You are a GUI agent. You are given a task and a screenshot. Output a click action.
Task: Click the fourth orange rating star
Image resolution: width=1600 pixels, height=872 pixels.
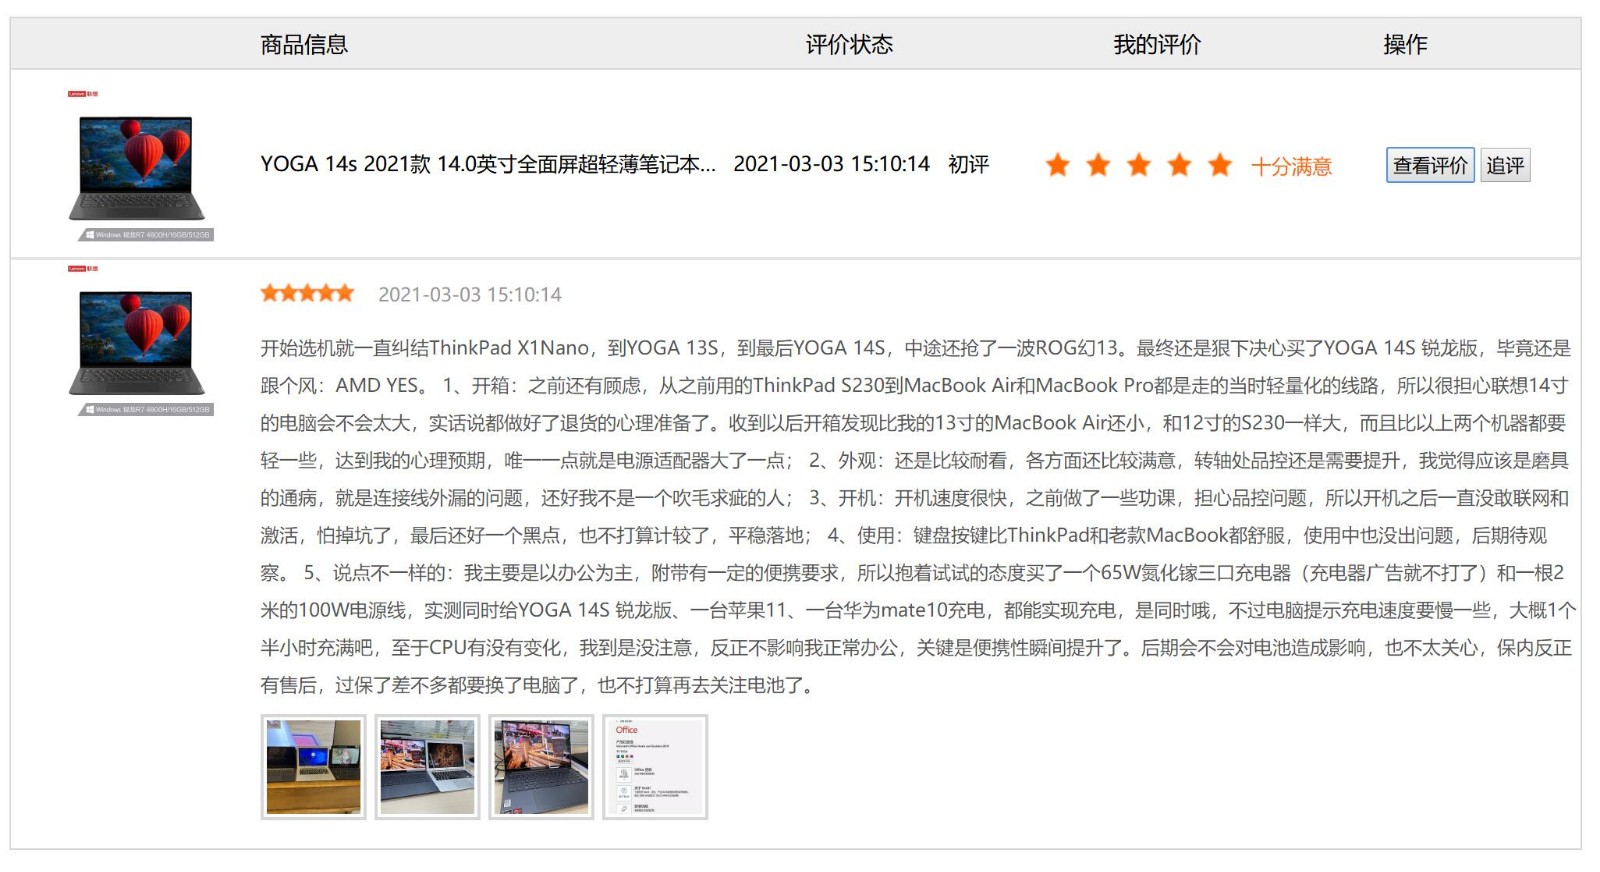tap(1180, 165)
